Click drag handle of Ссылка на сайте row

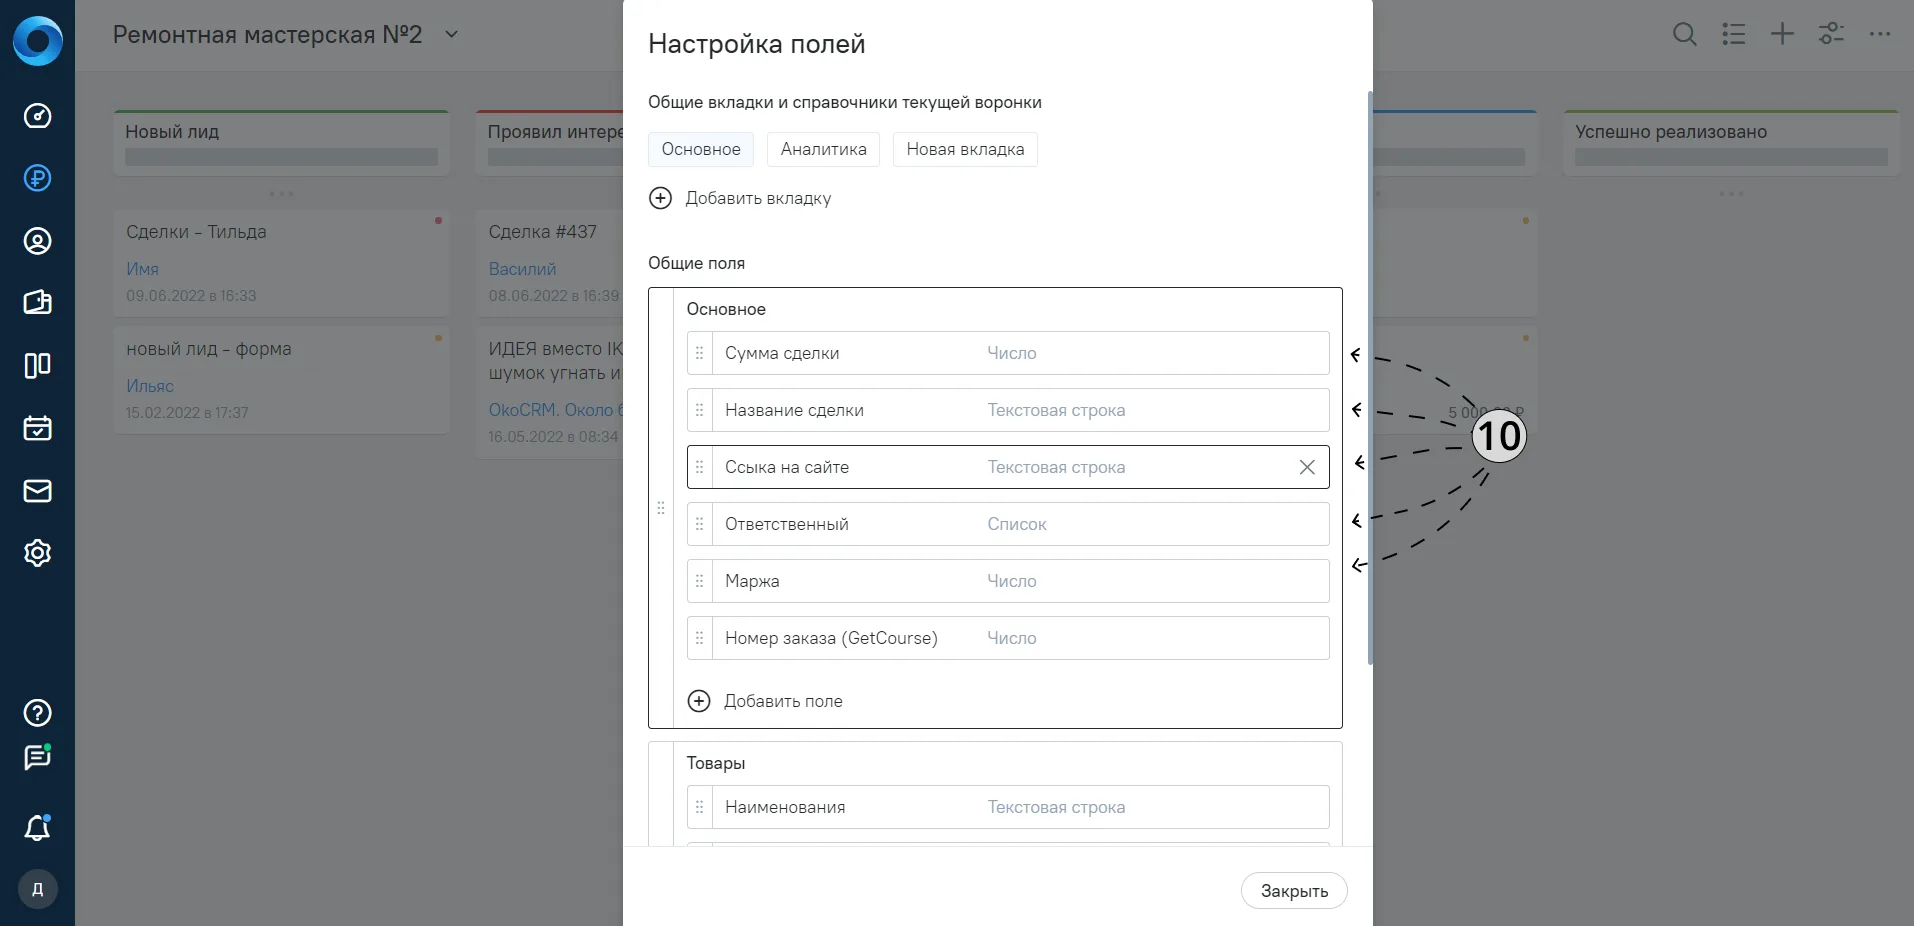click(700, 467)
